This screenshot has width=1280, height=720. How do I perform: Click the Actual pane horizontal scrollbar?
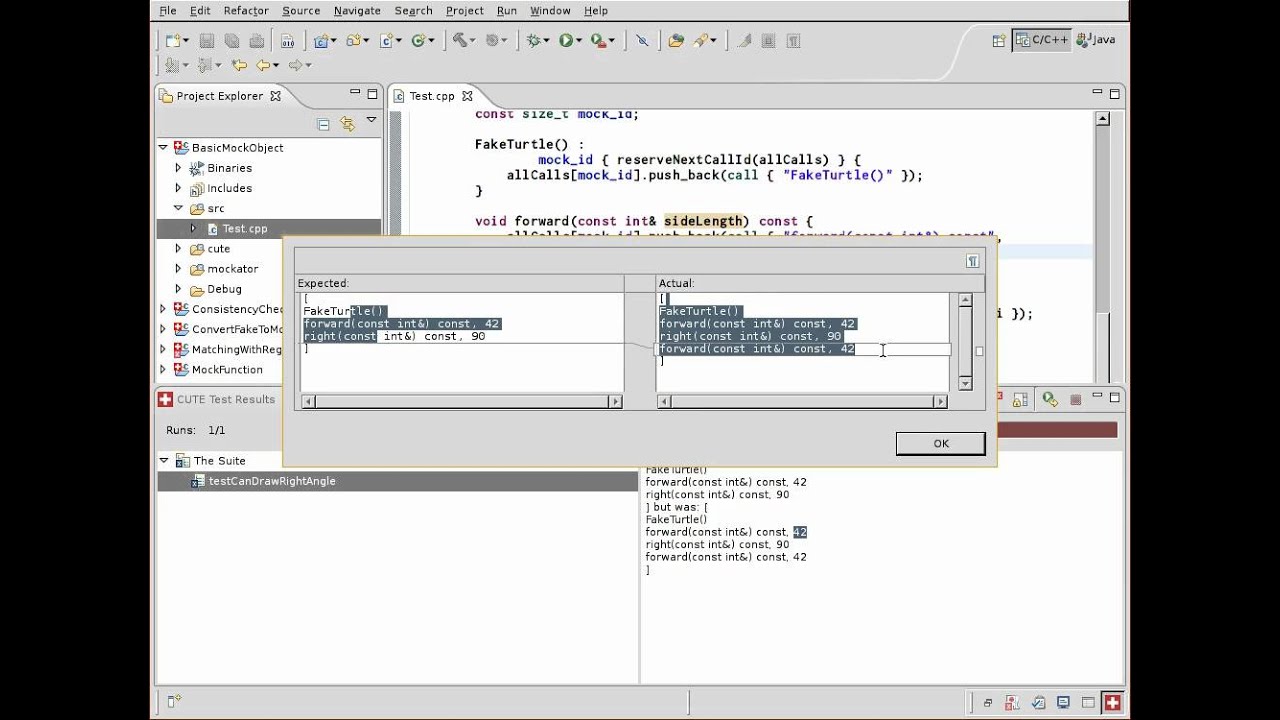802,401
